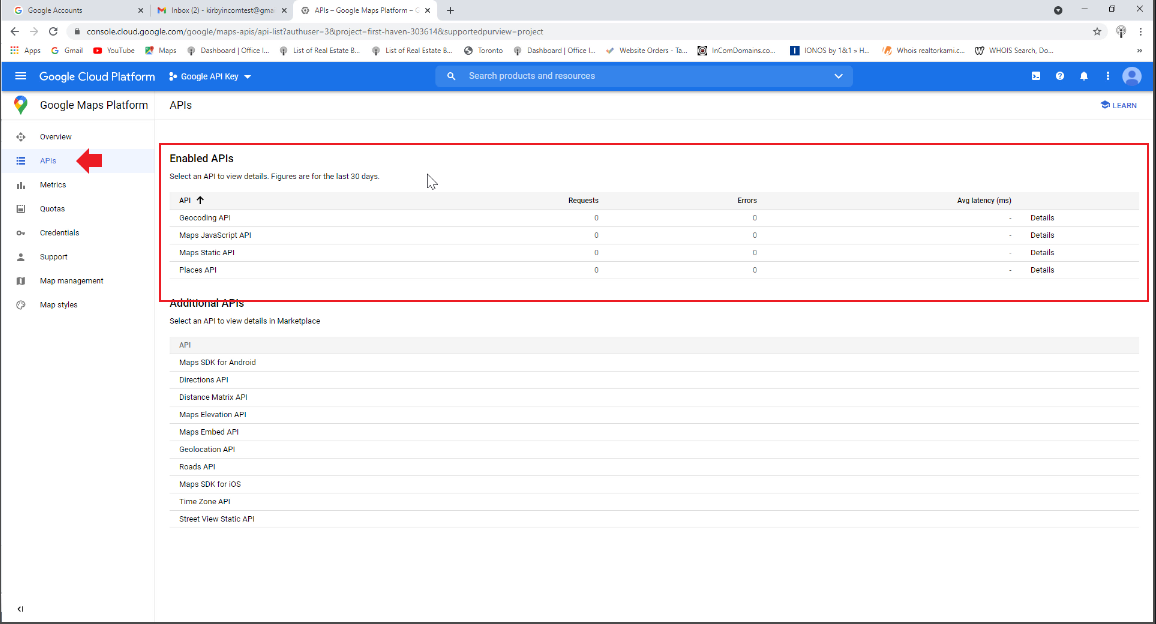Click the Maps JavaScript API entry
Screen dimensions: 1156x624
click(215, 235)
